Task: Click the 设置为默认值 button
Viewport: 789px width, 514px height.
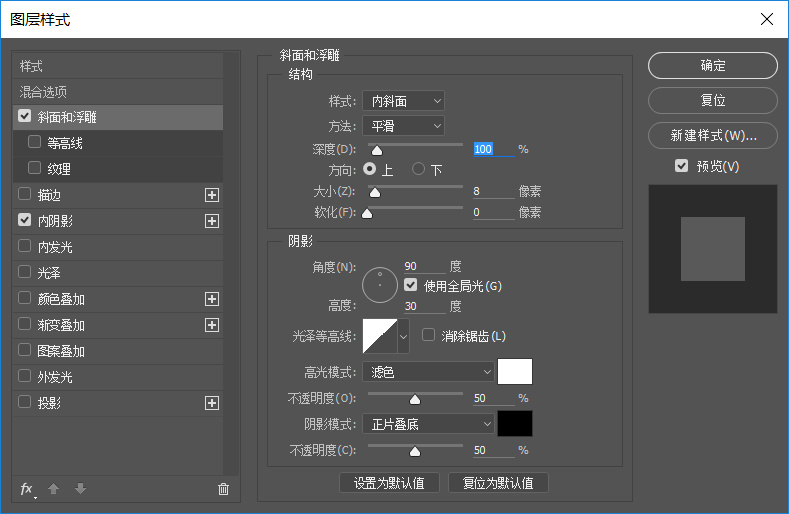Action: [x=390, y=483]
